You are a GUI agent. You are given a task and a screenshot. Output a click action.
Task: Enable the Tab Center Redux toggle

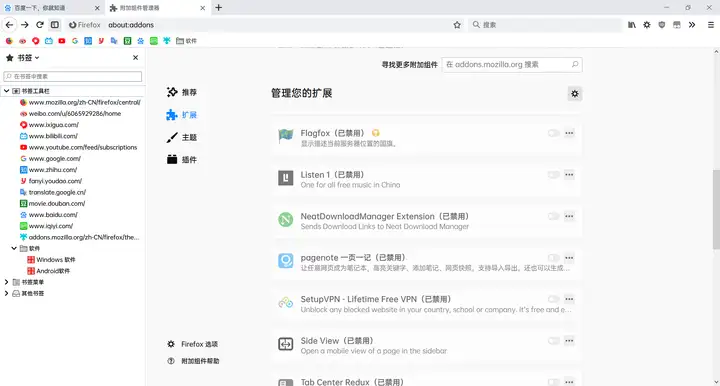[x=554, y=382]
